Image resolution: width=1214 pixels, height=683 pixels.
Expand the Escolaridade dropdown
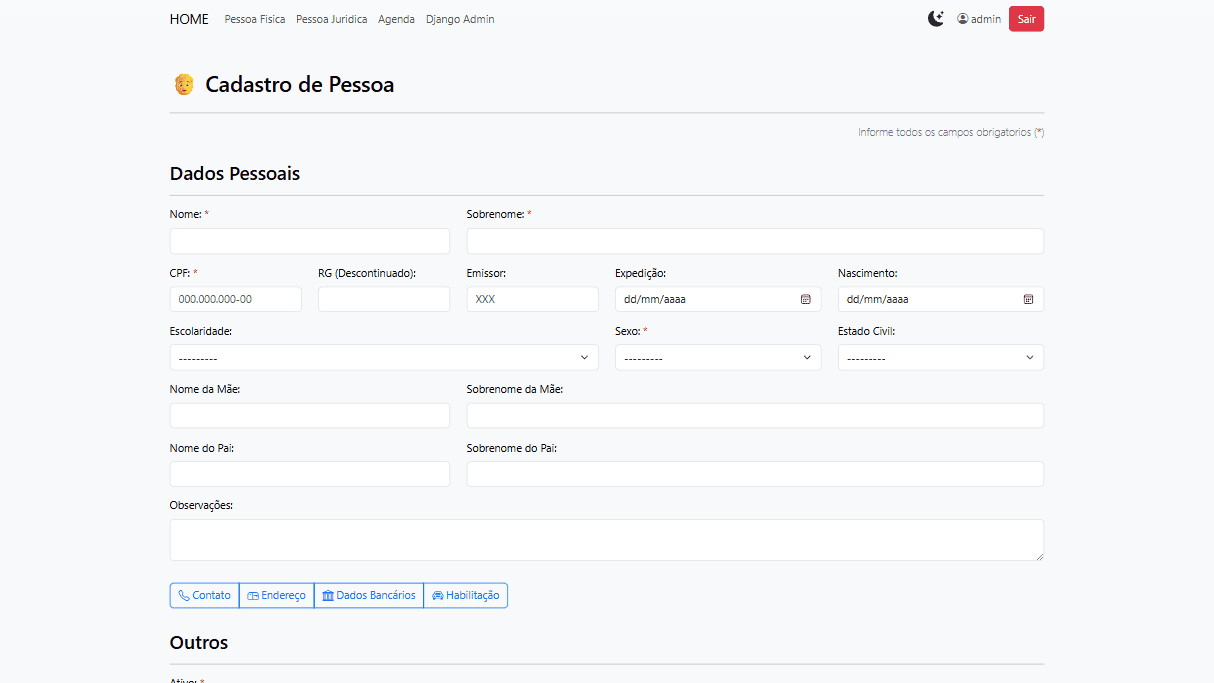pyautogui.click(x=384, y=357)
